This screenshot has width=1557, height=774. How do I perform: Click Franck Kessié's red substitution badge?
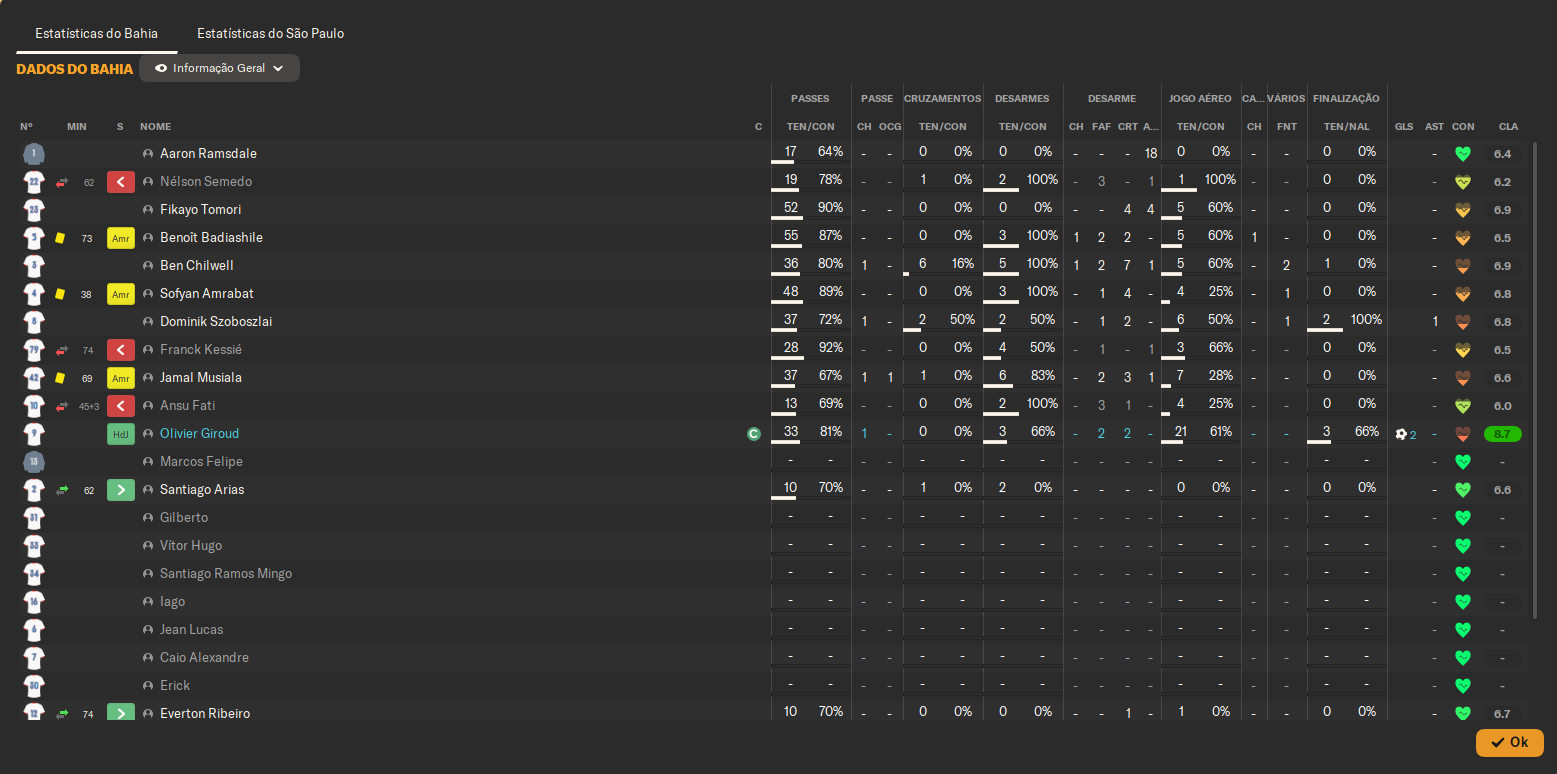click(x=121, y=350)
